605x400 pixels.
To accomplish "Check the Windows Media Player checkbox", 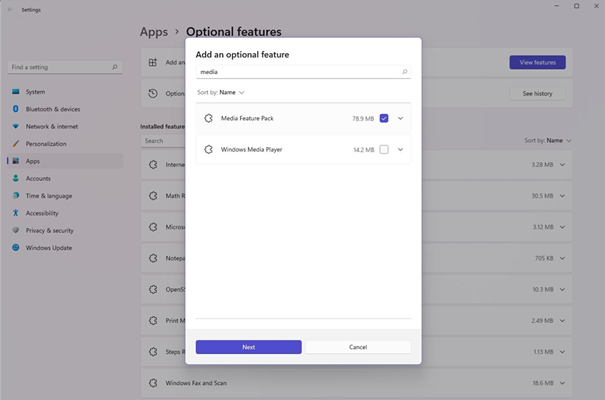I will [x=384, y=149].
